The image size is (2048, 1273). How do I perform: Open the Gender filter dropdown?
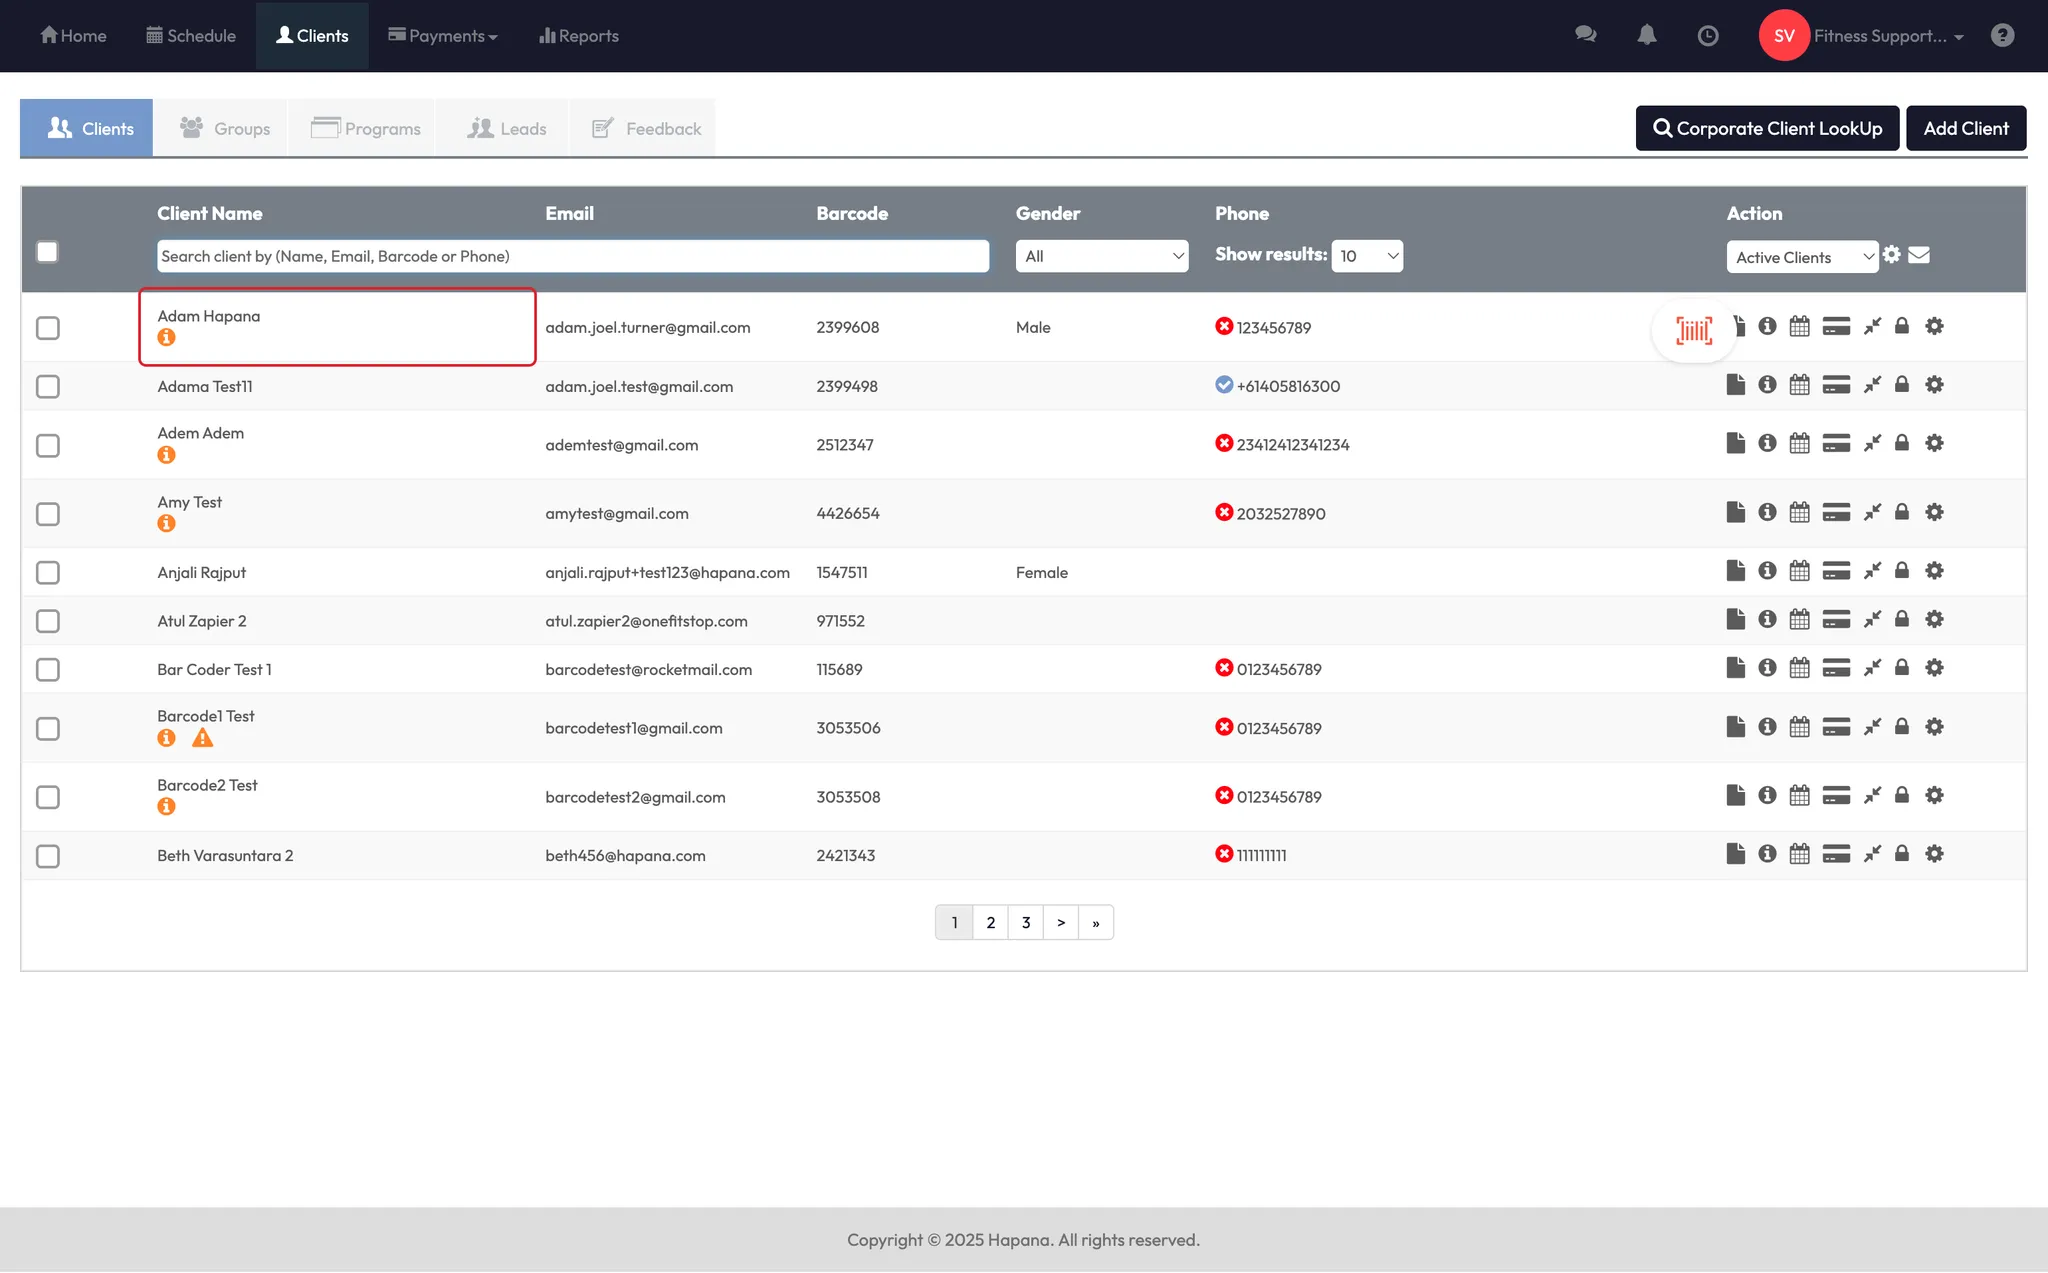[1101, 256]
